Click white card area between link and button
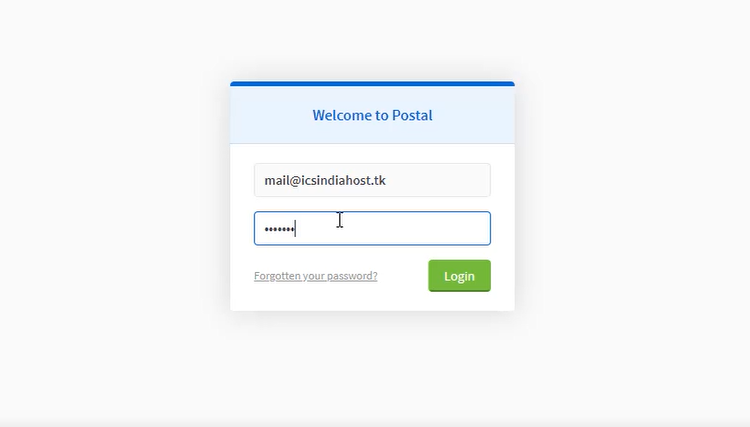 403,276
